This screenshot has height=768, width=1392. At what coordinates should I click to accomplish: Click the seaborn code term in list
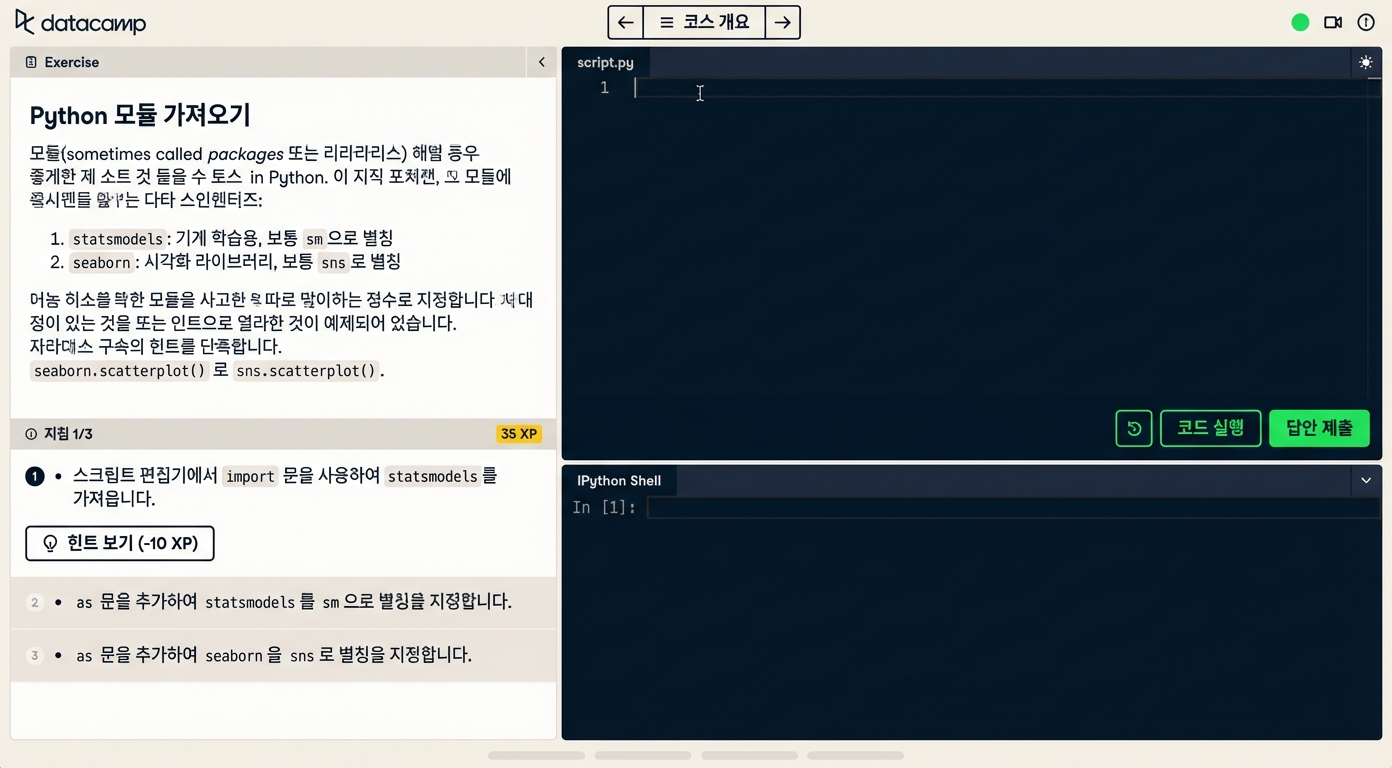102,263
